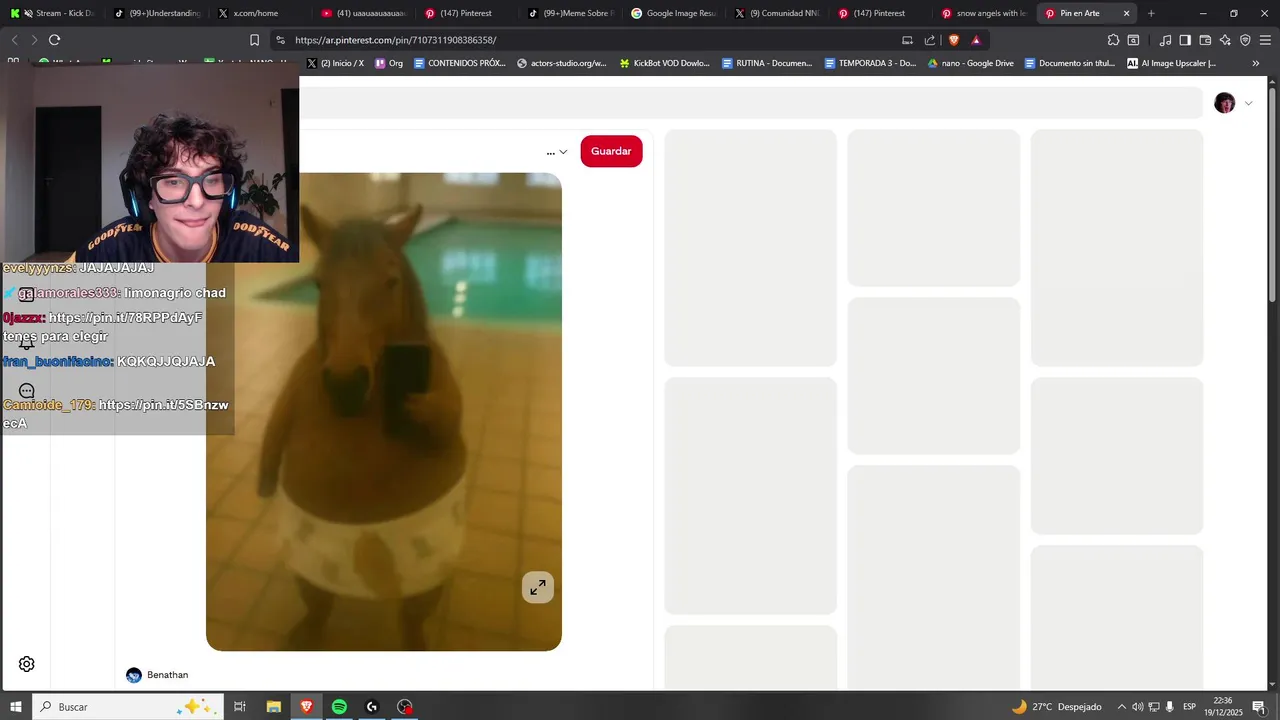The image size is (1280, 720).
Task: Open the Brave Wallet icon
Action: click(x=1205, y=40)
